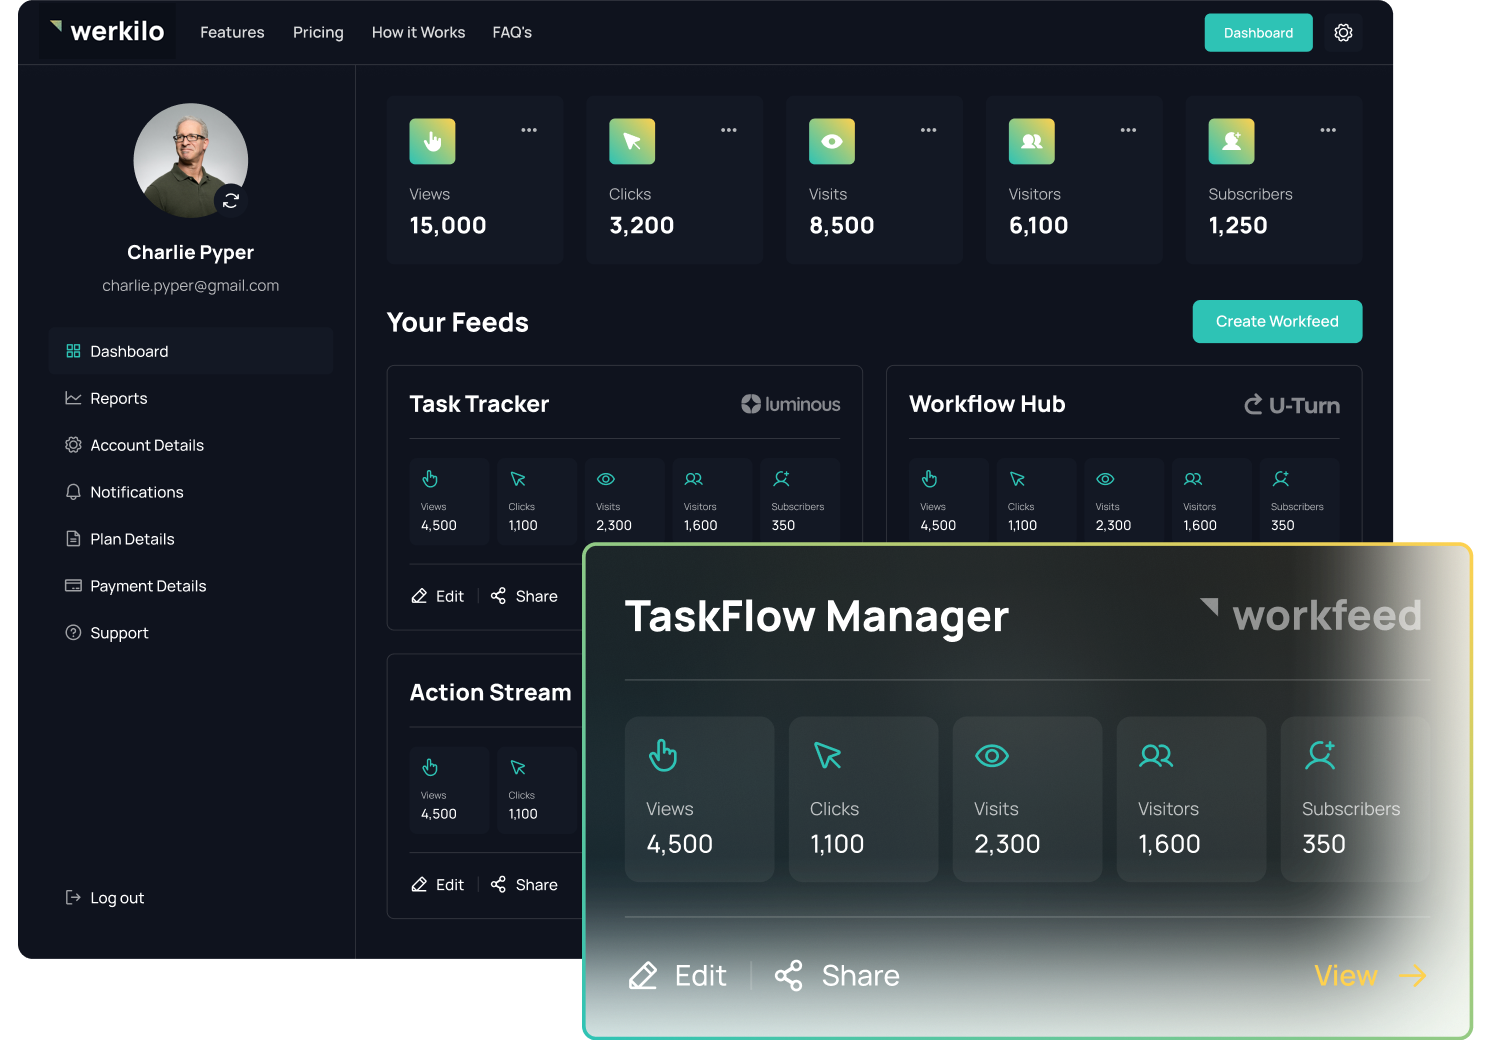
Task: Click the workfeed logo on TaskFlow Manager
Action: pyautogui.click(x=1311, y=615)
